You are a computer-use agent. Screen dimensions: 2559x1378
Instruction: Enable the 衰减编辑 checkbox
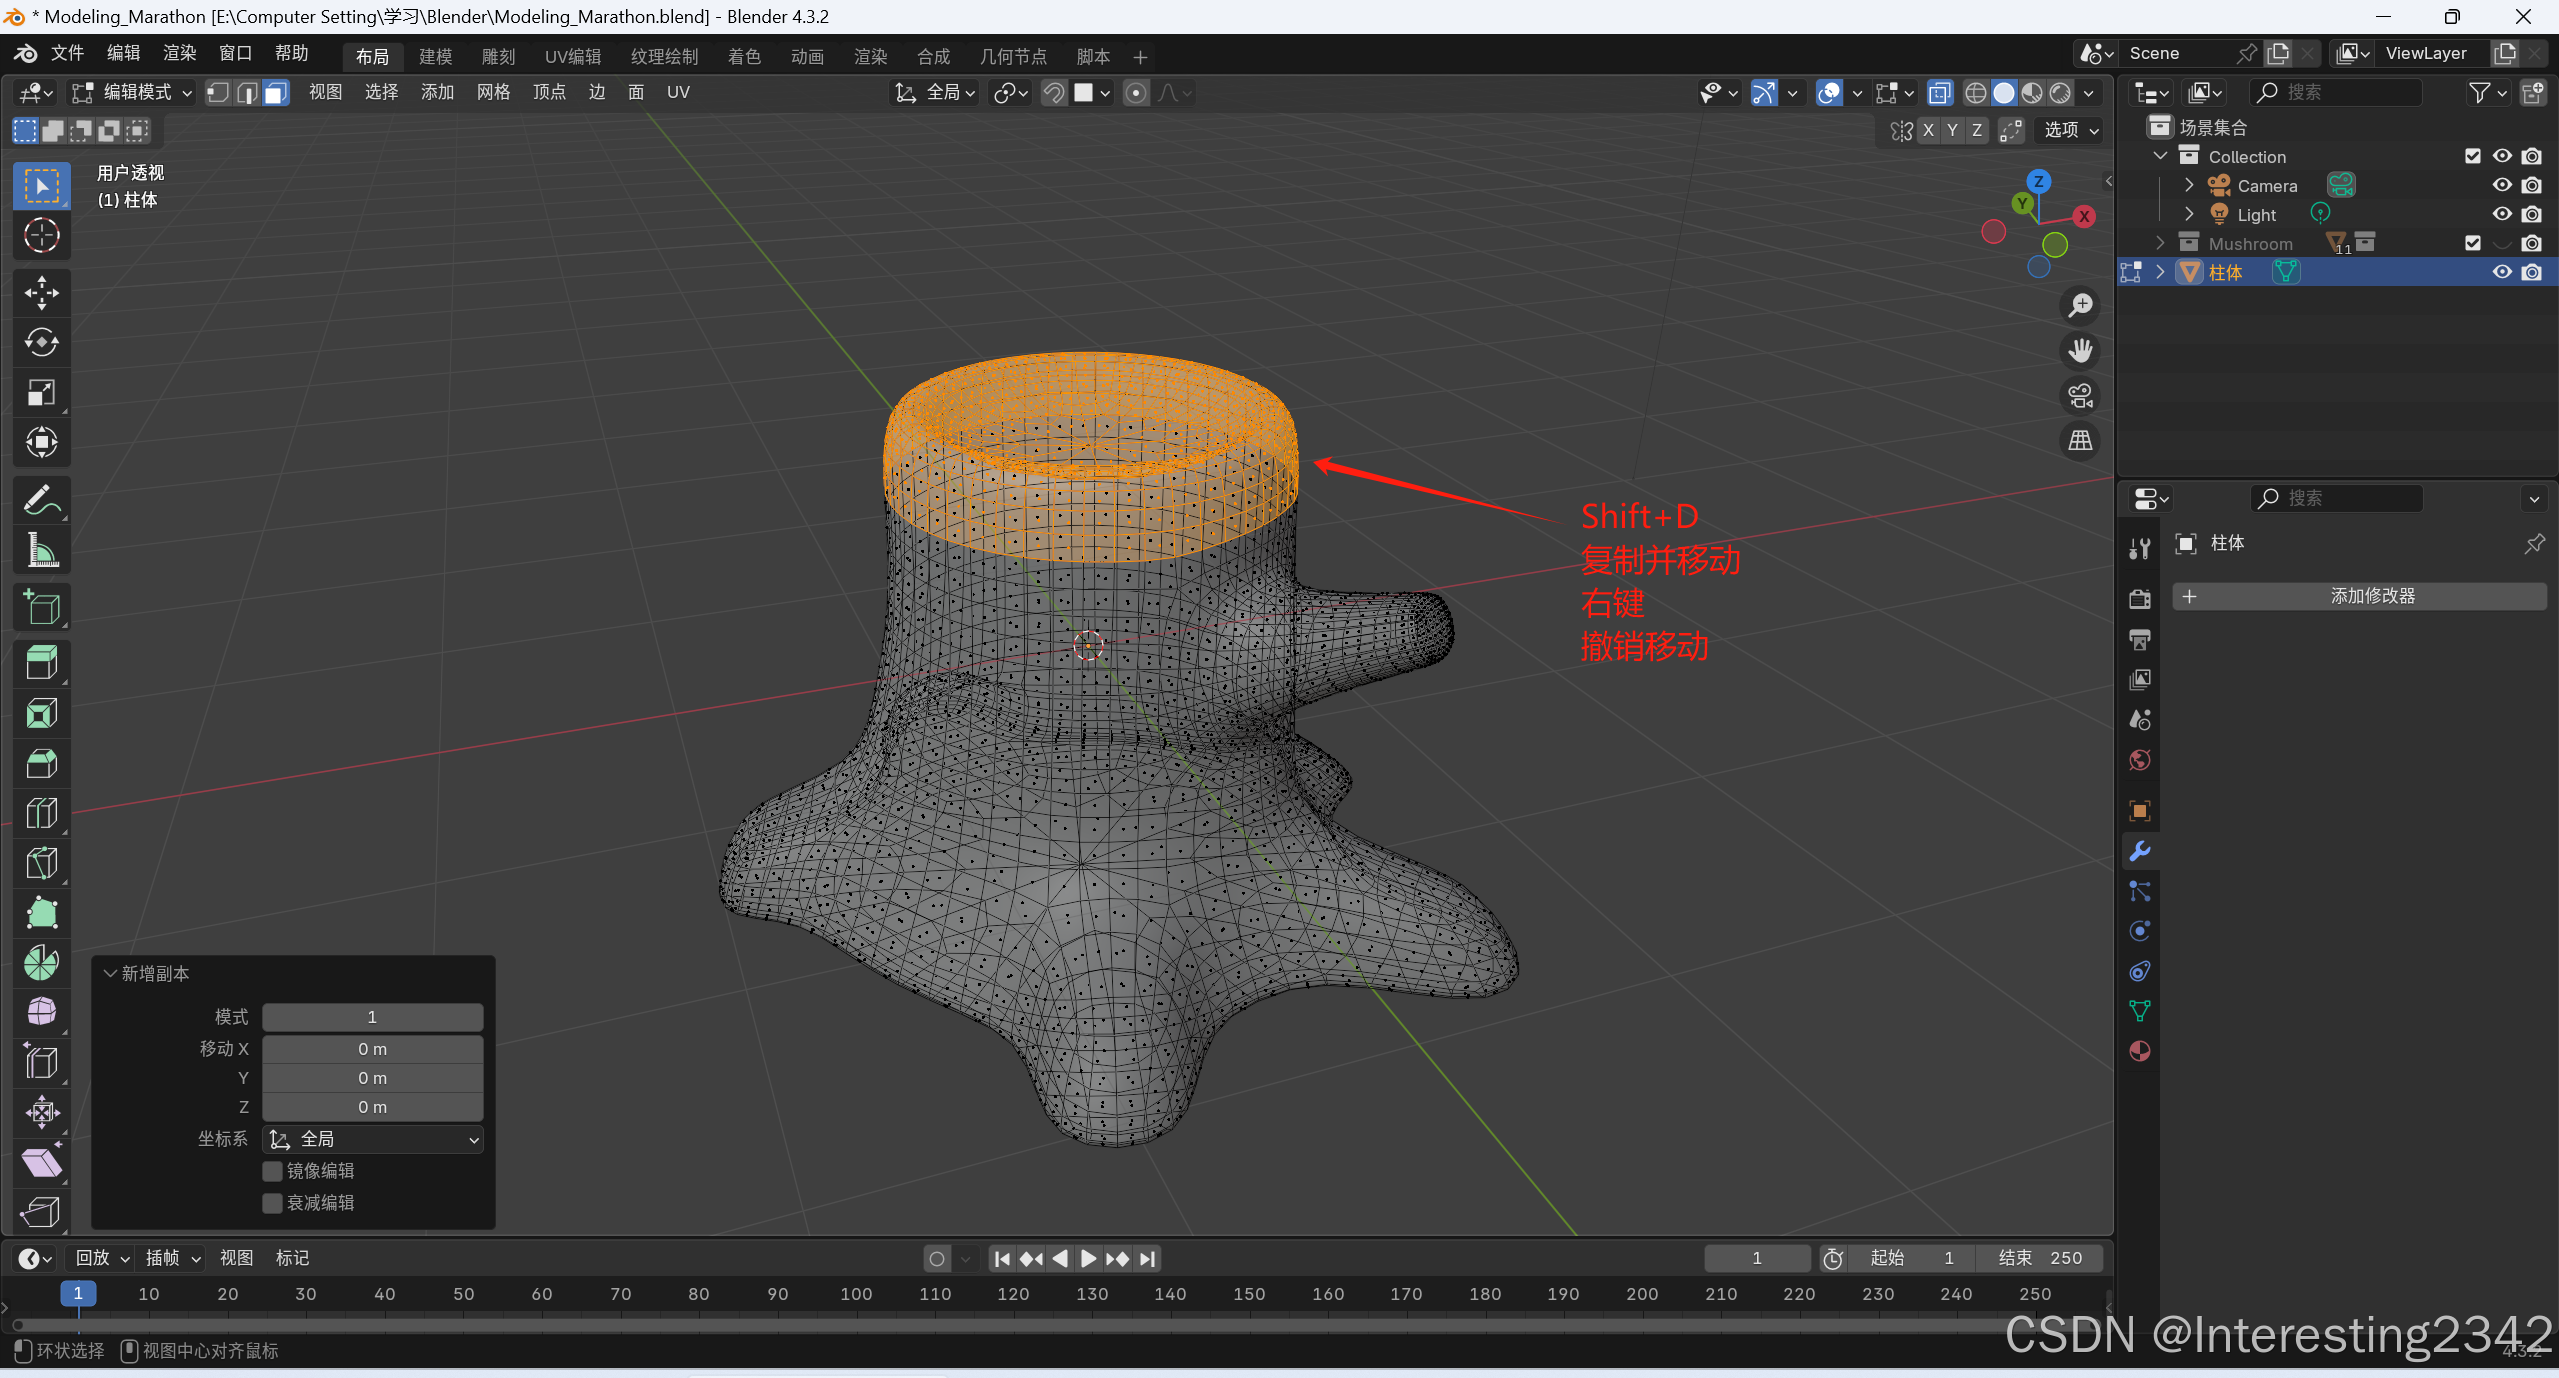click(272, 1203)
